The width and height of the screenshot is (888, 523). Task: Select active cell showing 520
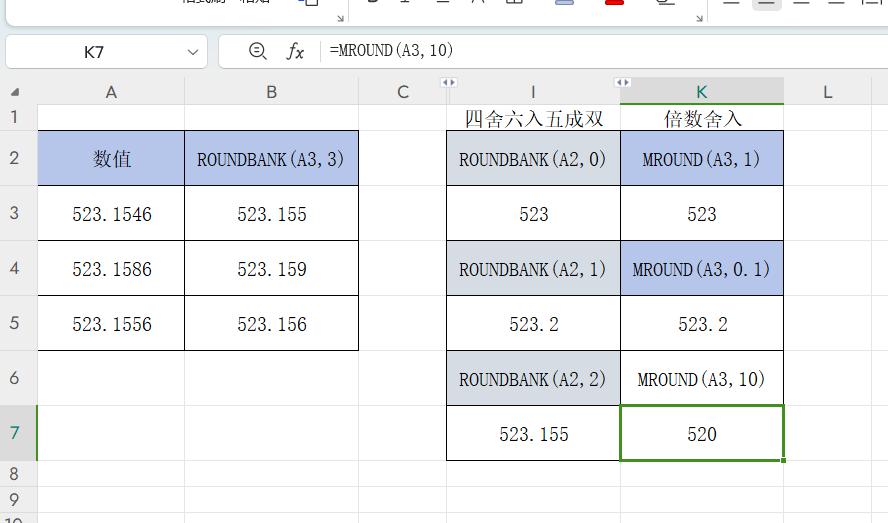tap(702, 433)
